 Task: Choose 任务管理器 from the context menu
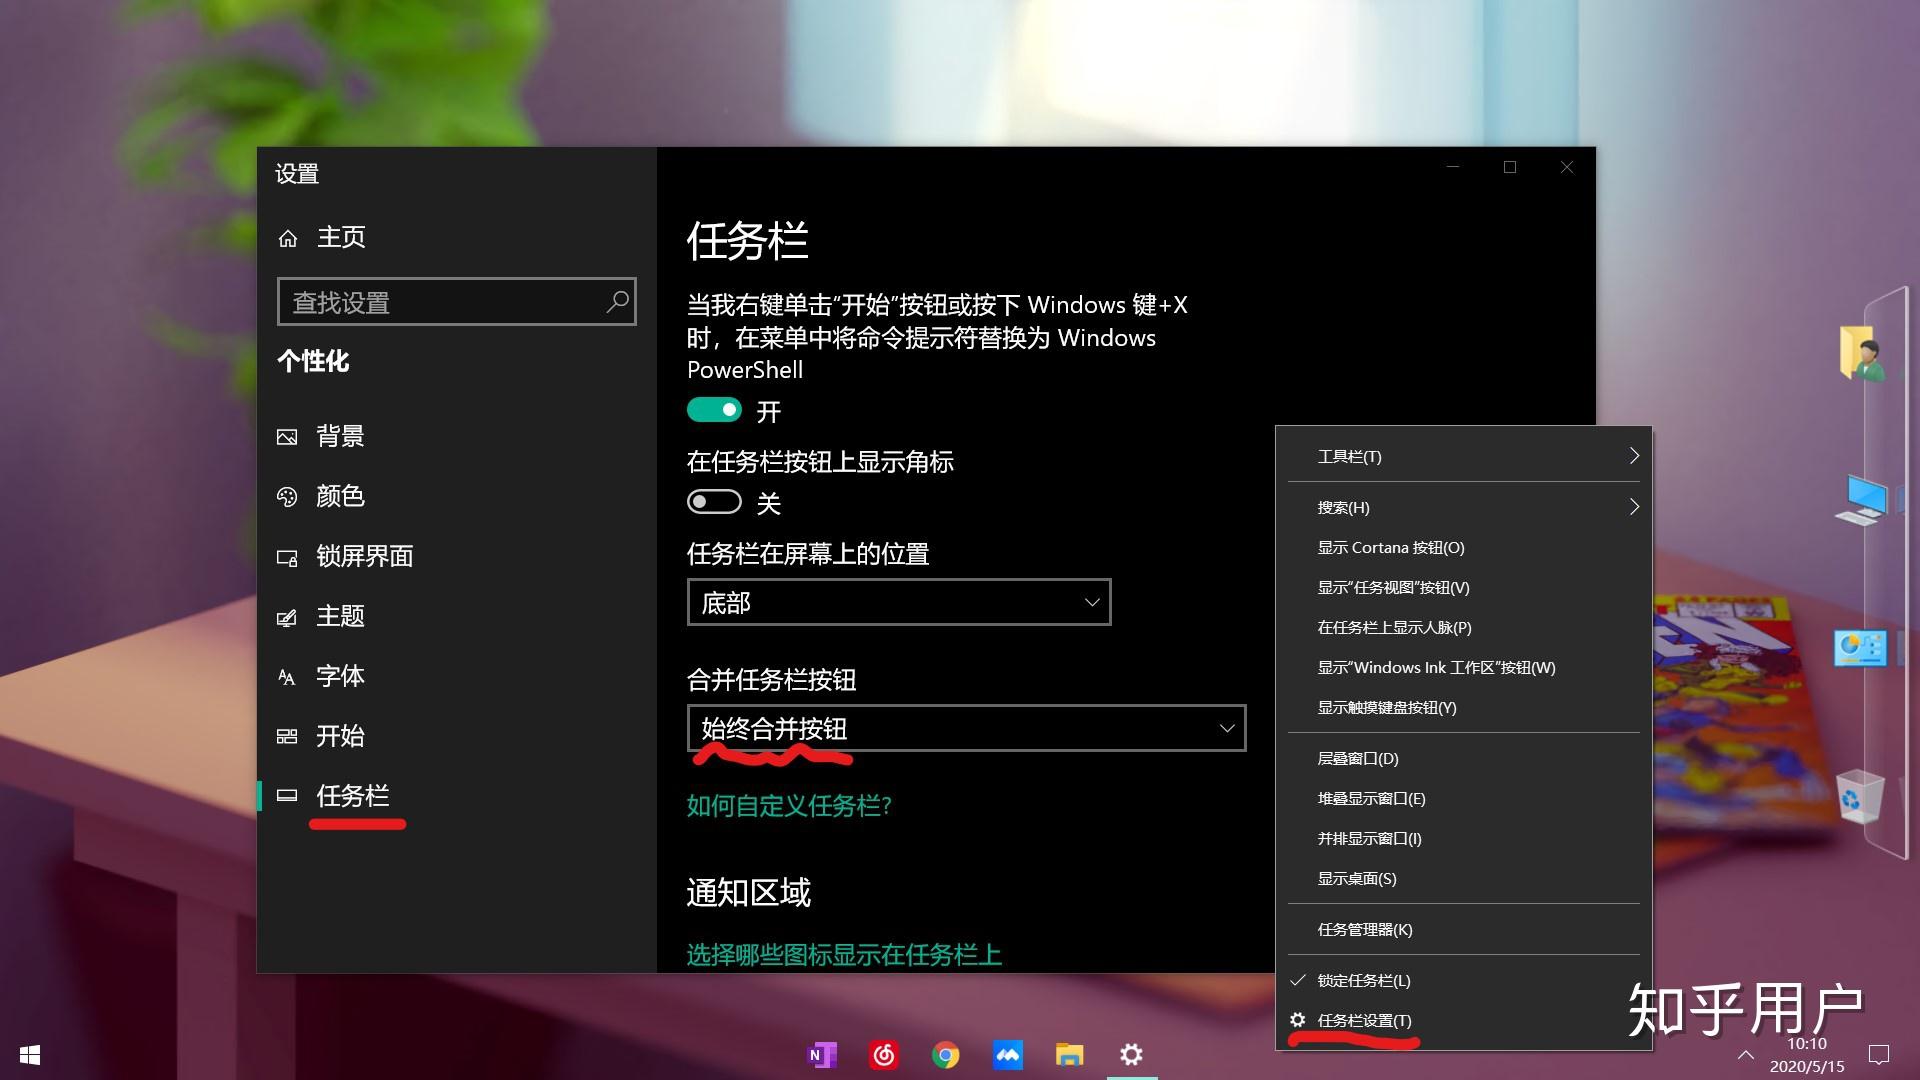pyautogui.click(x=1364, y=928)
